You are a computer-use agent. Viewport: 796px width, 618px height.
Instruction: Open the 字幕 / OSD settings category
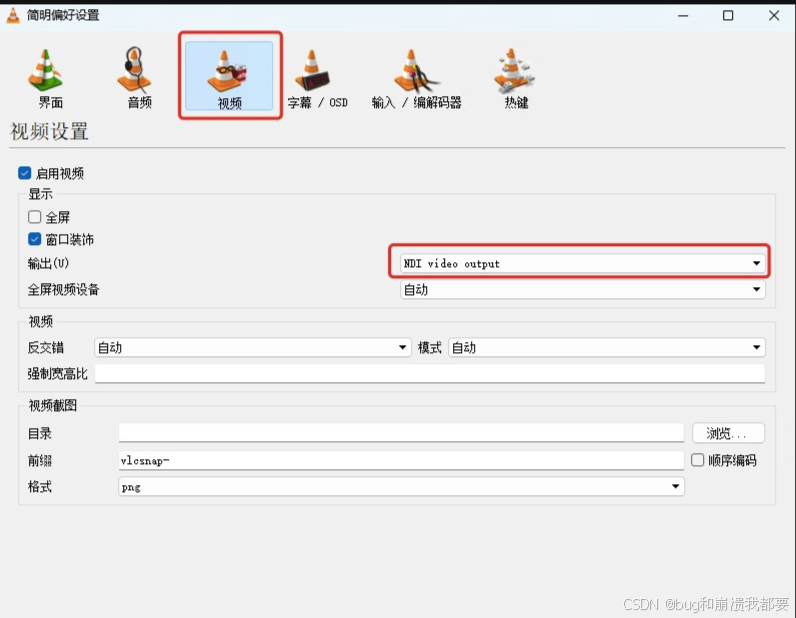point(317,78)
